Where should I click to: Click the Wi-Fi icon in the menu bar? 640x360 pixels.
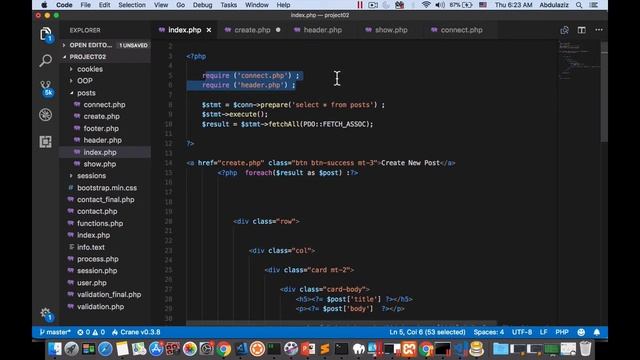(426, 5)
